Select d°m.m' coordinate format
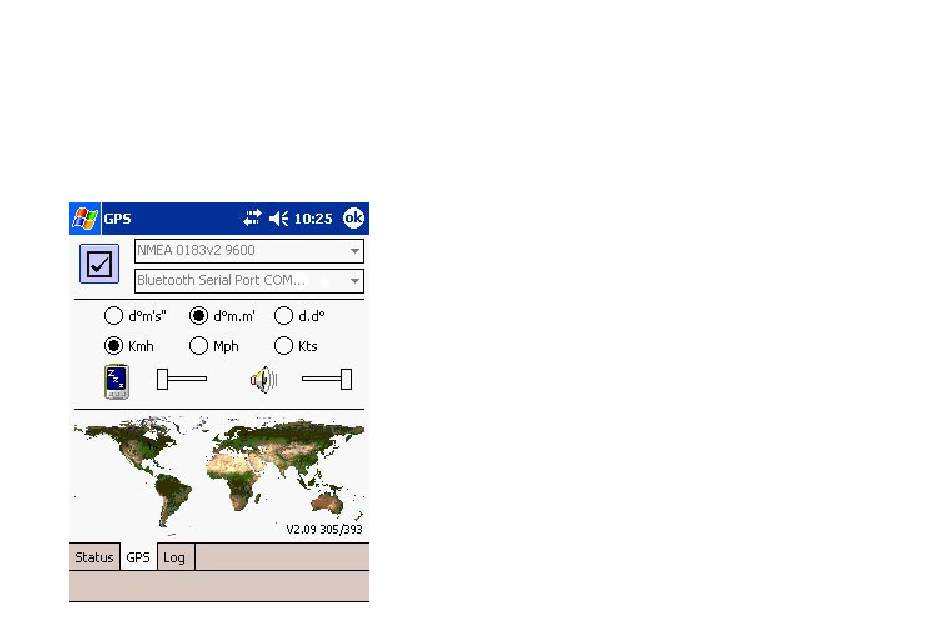Image resolution: width=950 pixels, height=644 pixels. (x=198, y=316)
